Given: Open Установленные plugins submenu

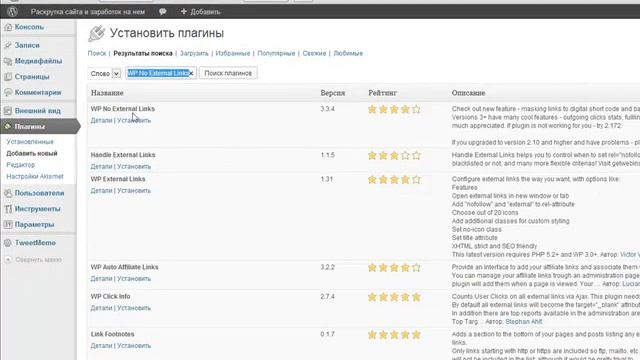Looking at the screenshot, I should pos(30,142).
